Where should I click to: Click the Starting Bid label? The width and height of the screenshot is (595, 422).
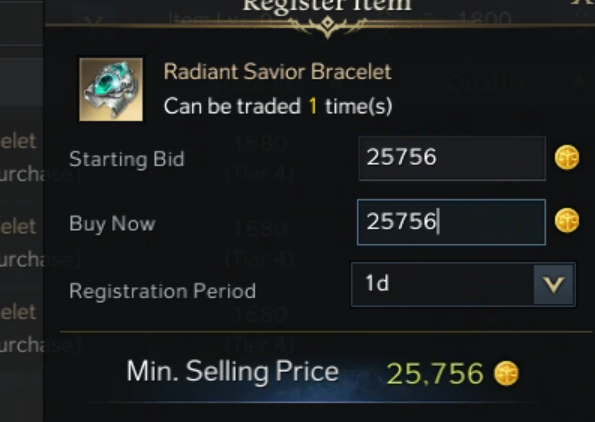[x=127, y=159]
